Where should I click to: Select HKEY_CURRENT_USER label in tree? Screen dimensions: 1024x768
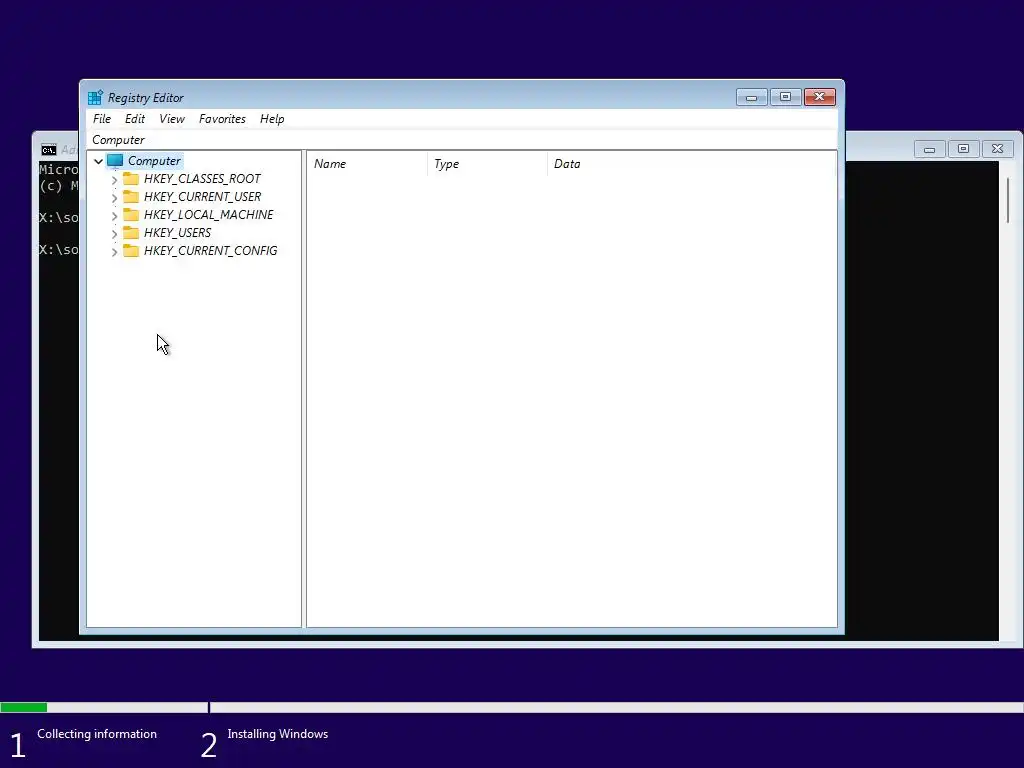202,197
